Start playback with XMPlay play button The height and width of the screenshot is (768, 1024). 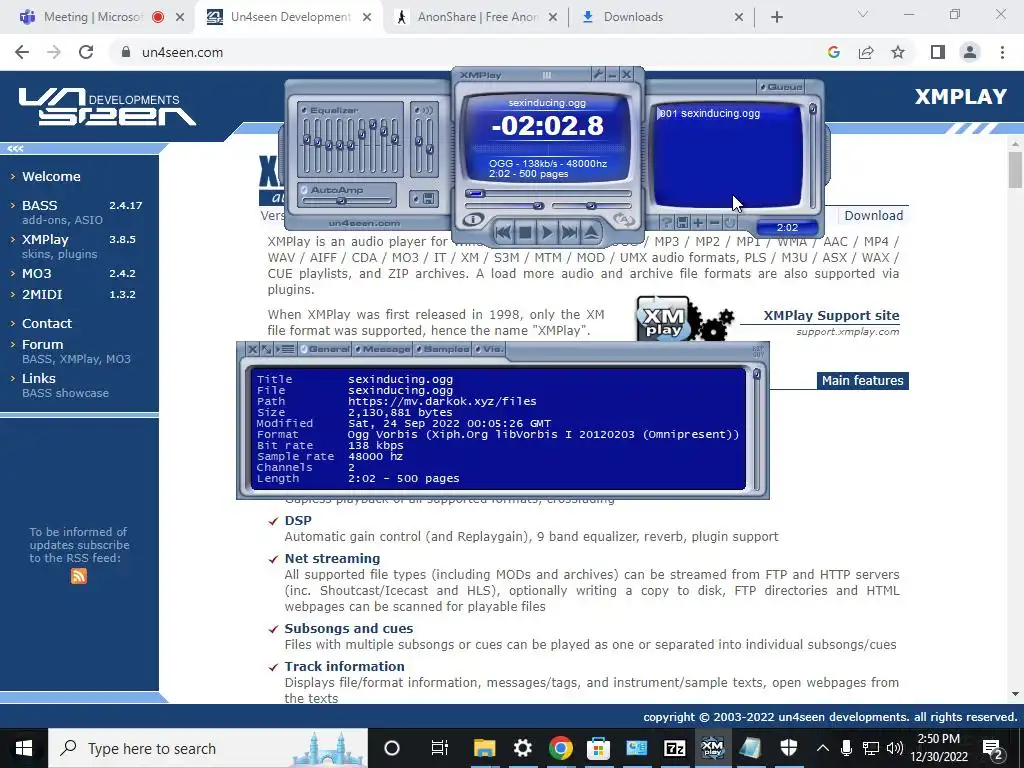tap(547, 232)
